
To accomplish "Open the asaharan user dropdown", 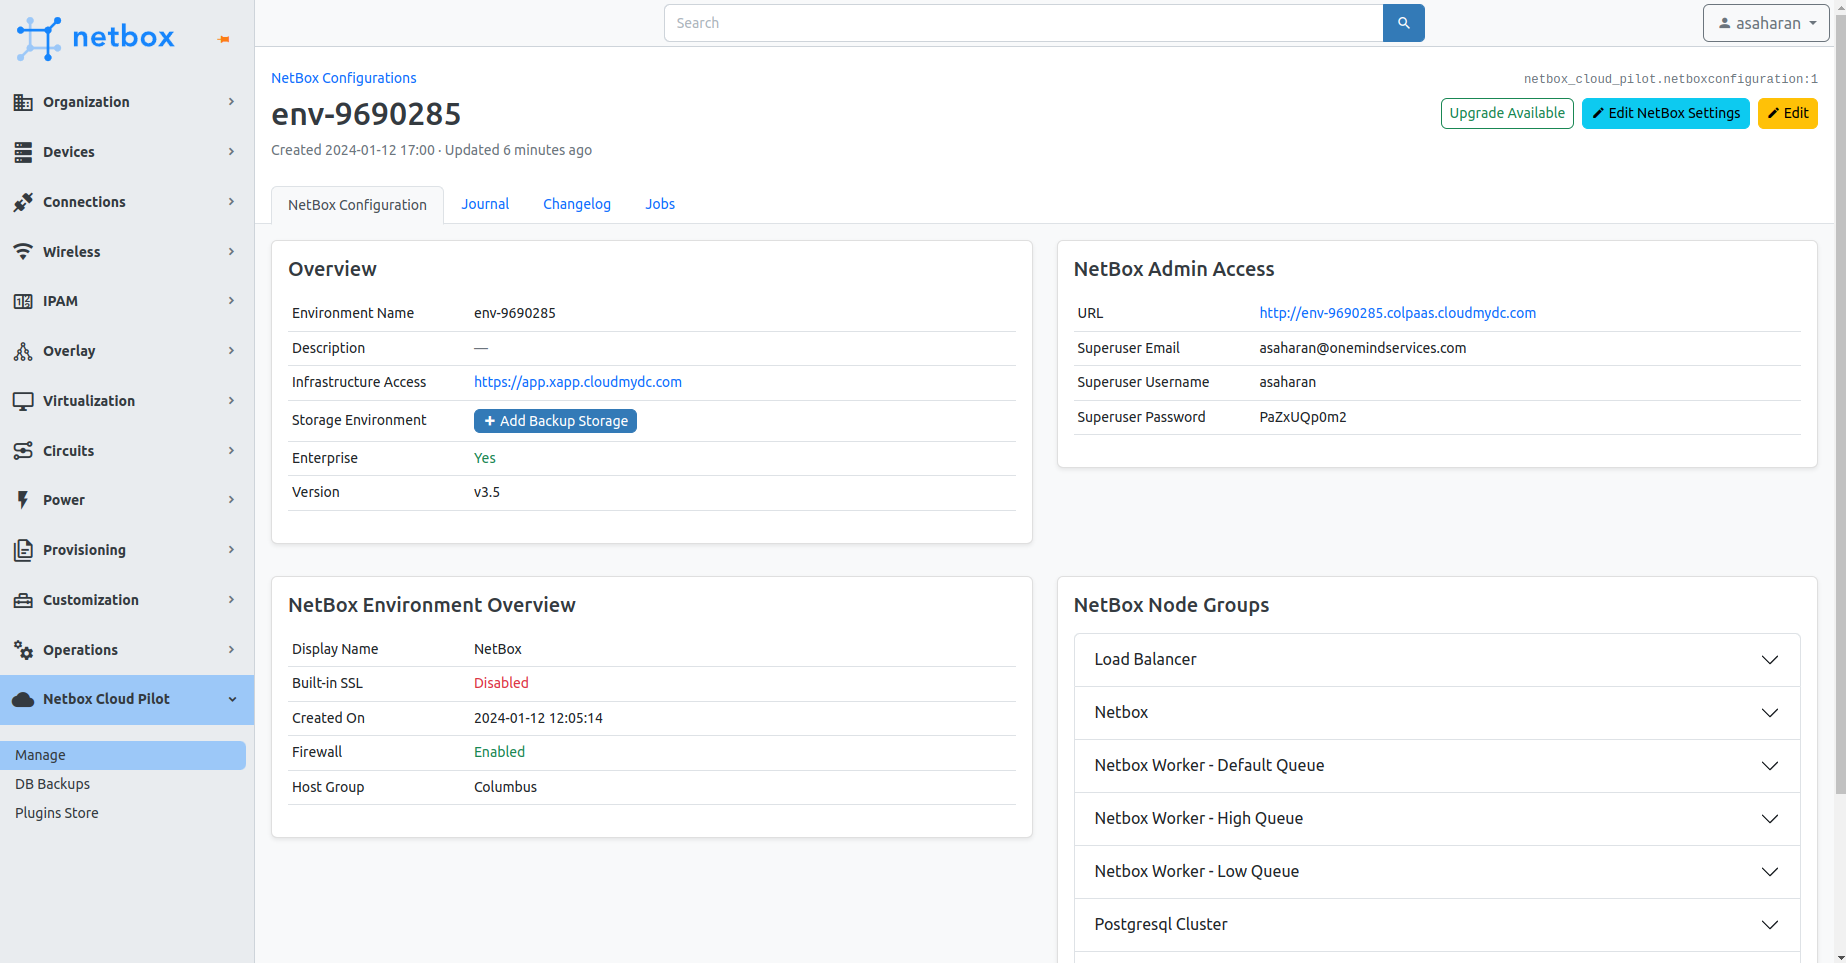I will point(1767,23).
